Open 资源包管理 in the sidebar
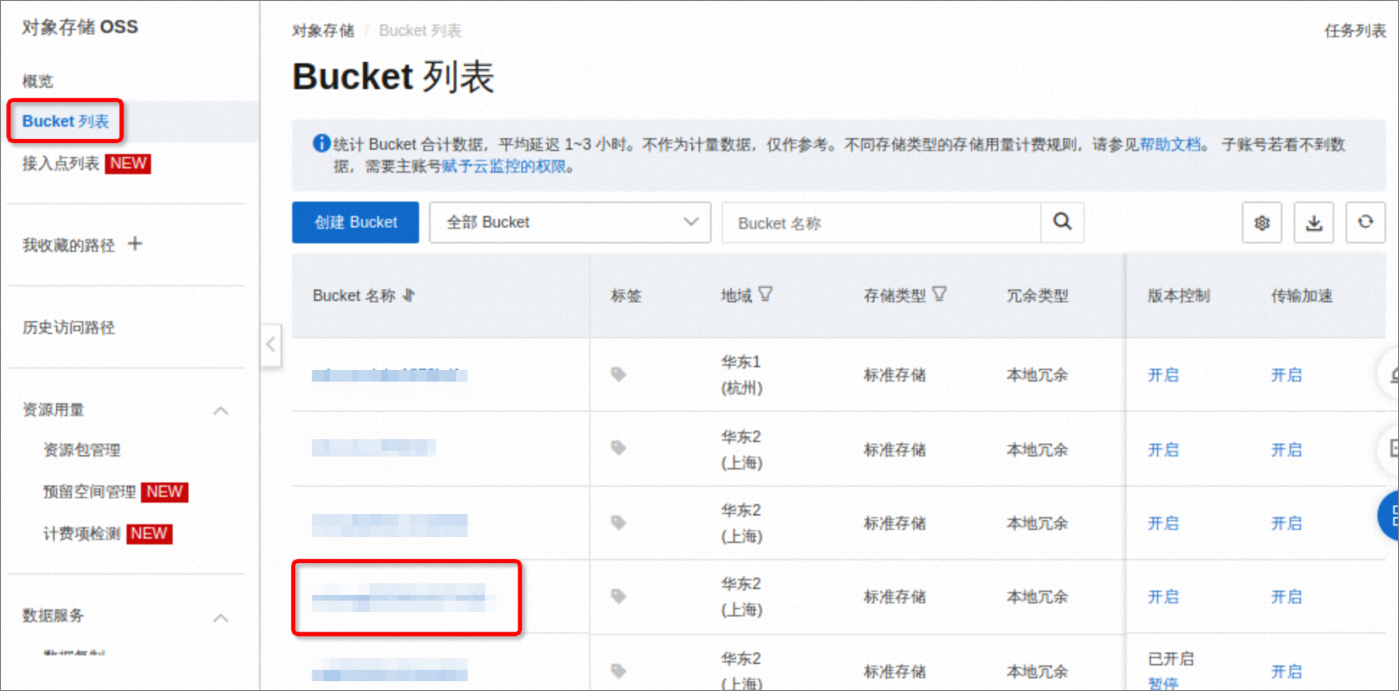The width and height of the screenshot is (1399, 691). click(82, 450)
